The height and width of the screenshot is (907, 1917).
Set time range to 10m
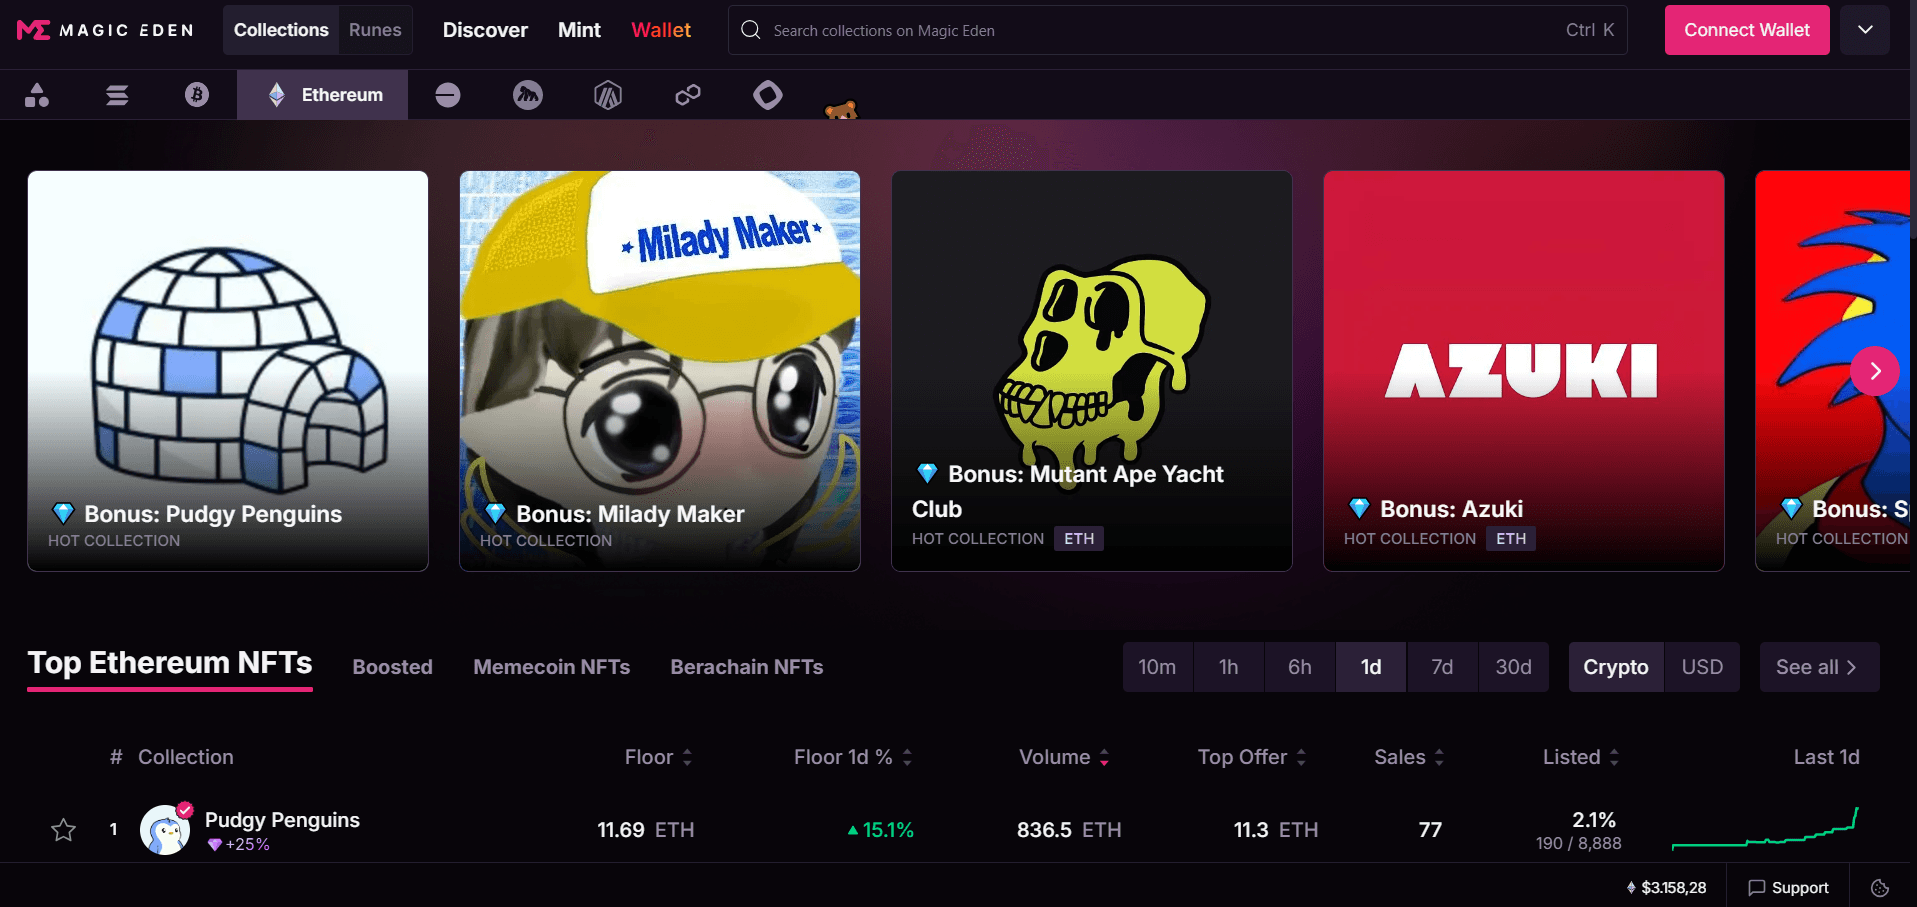click(x=1157, y=667)
